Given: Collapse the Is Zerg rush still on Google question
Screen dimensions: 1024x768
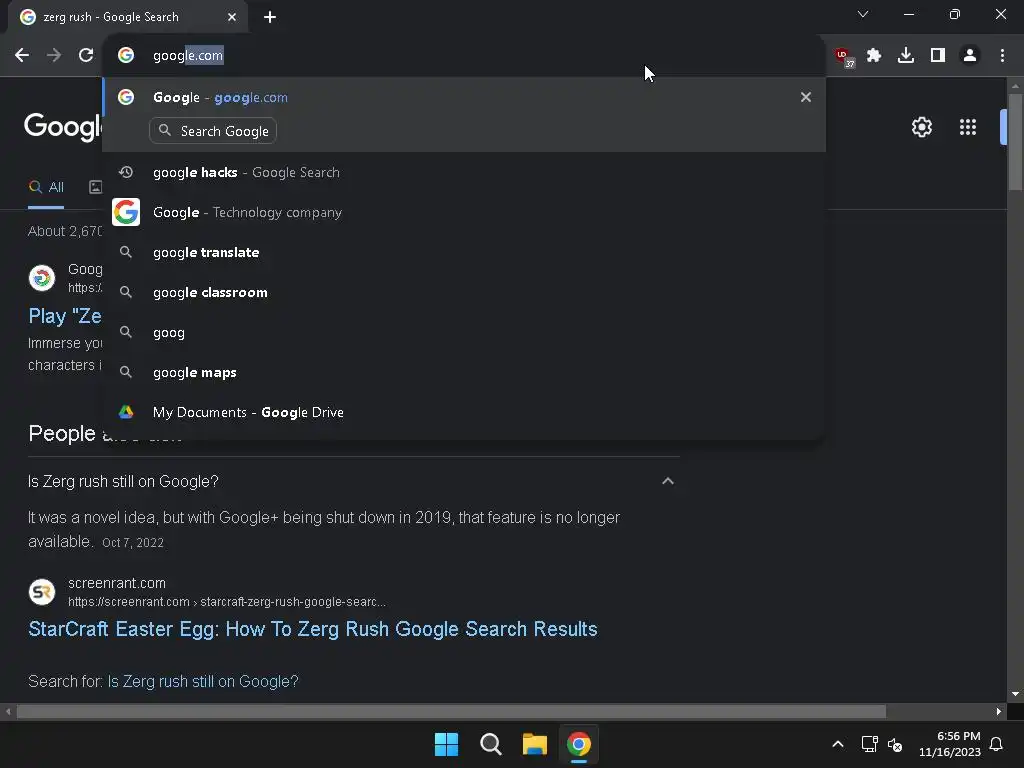Looking at the screenshot, I should (x=667, y=481).
